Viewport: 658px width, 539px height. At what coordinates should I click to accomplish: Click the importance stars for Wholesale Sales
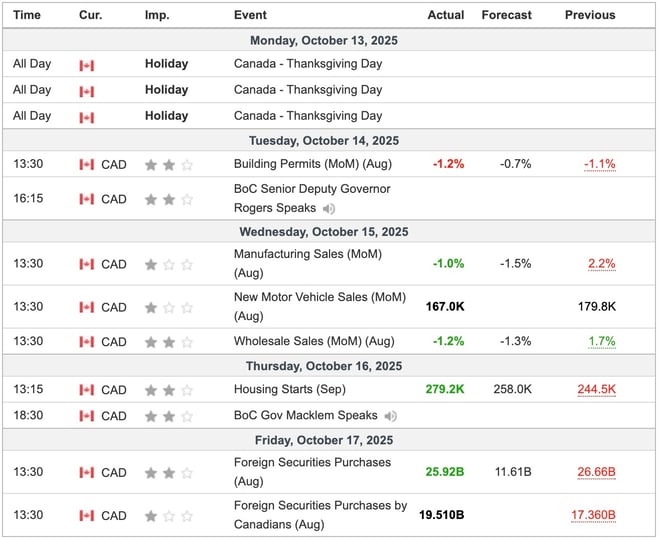pos(168,342)
